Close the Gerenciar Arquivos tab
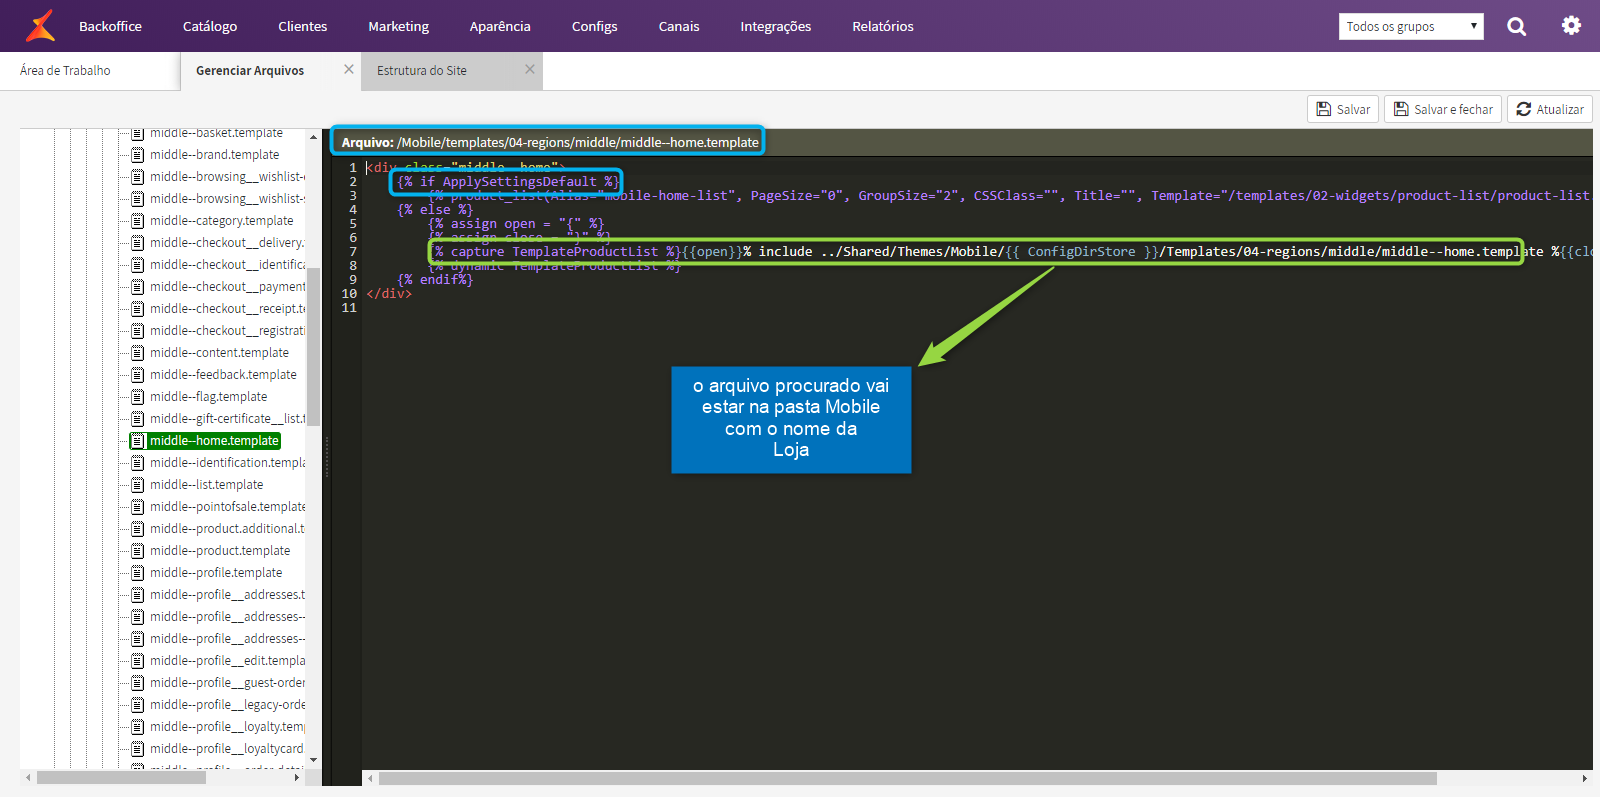 click(x=349, y=69)
